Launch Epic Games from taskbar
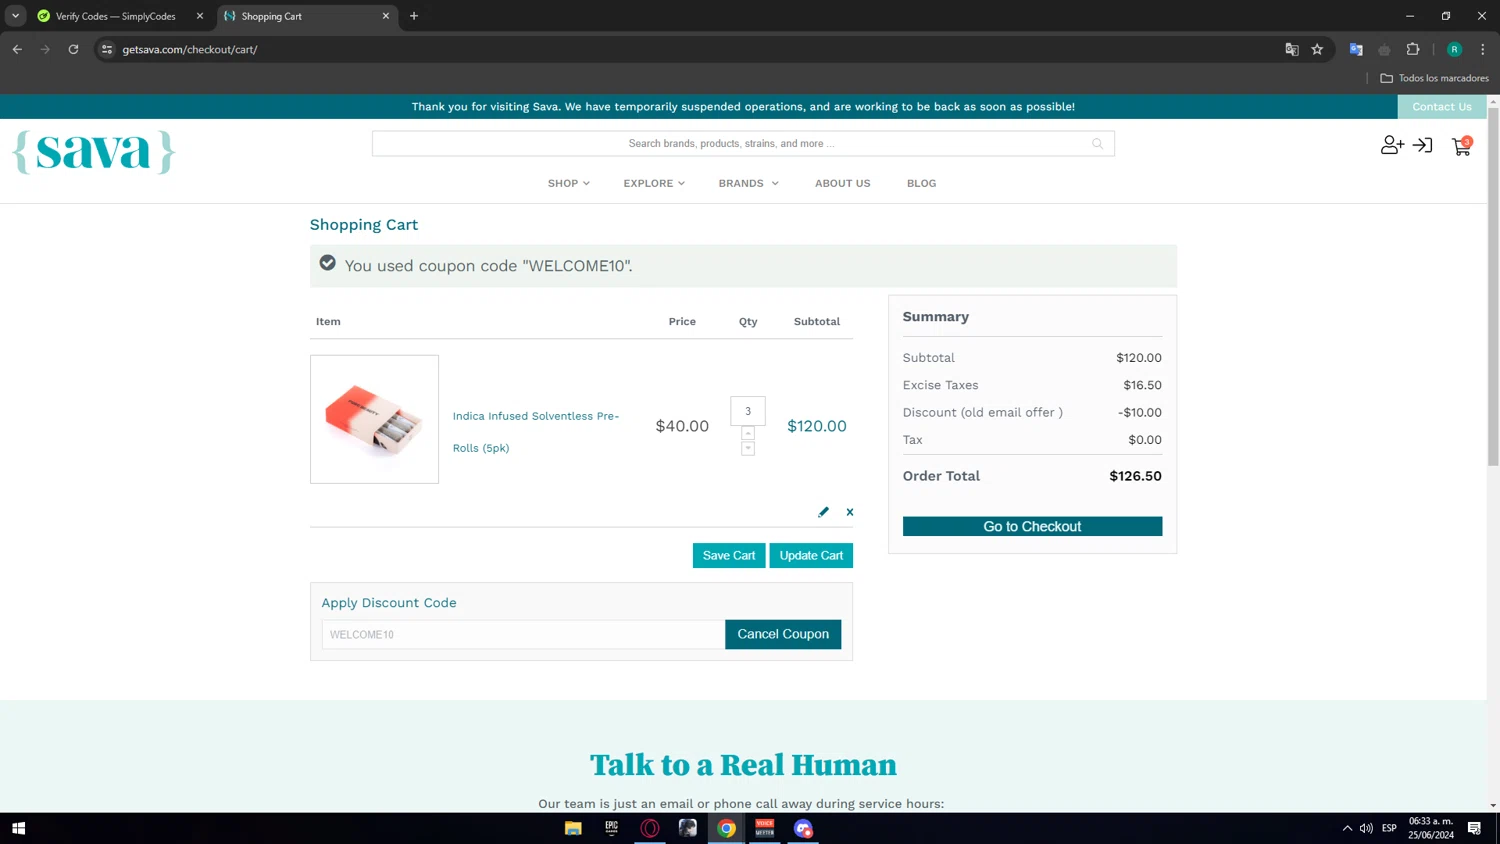 [x=611, y=828]
